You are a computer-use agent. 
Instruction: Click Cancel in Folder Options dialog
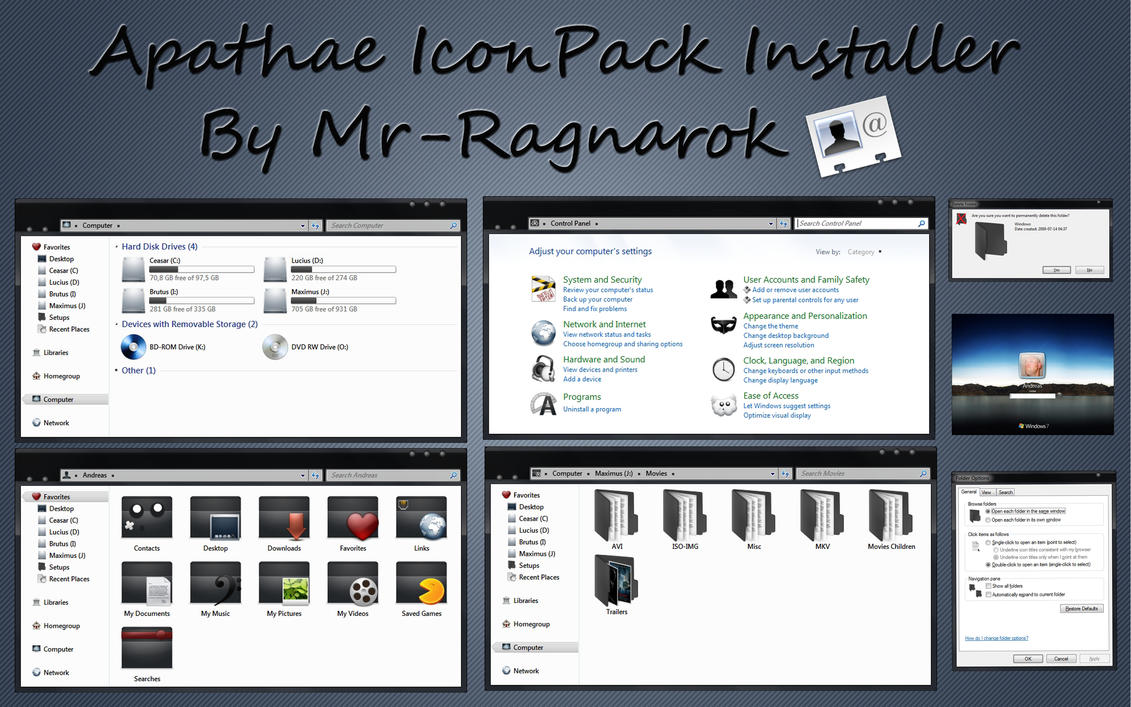(x=1061, y=659)
